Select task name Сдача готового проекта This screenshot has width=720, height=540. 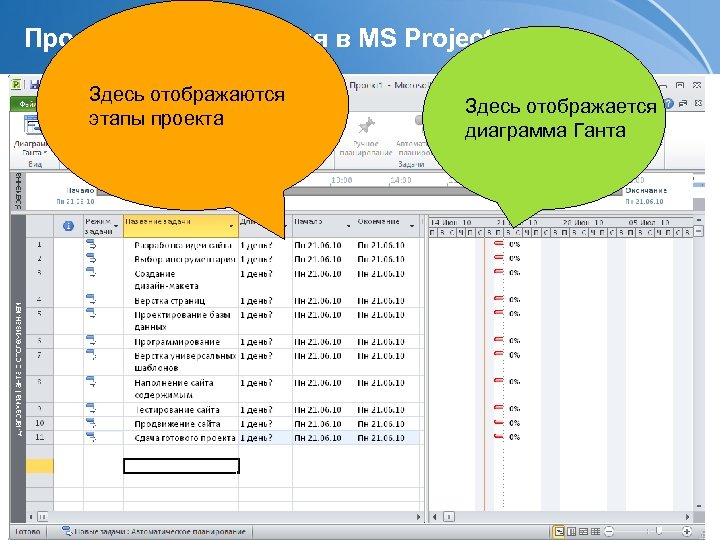click(x=185, y=438)
